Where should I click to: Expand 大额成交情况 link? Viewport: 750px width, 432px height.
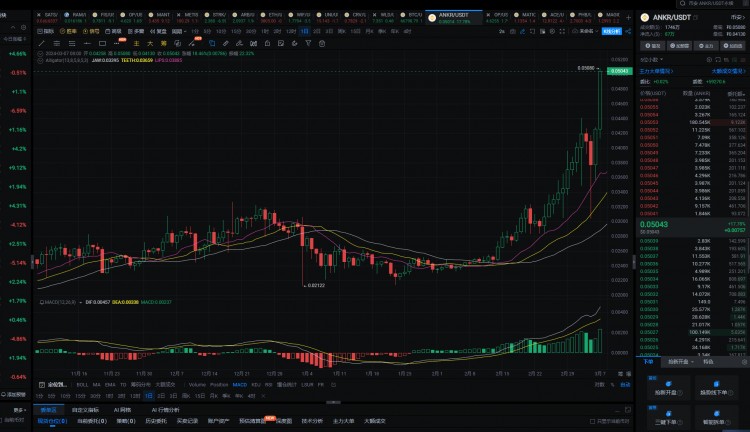(x=728, y=71)
